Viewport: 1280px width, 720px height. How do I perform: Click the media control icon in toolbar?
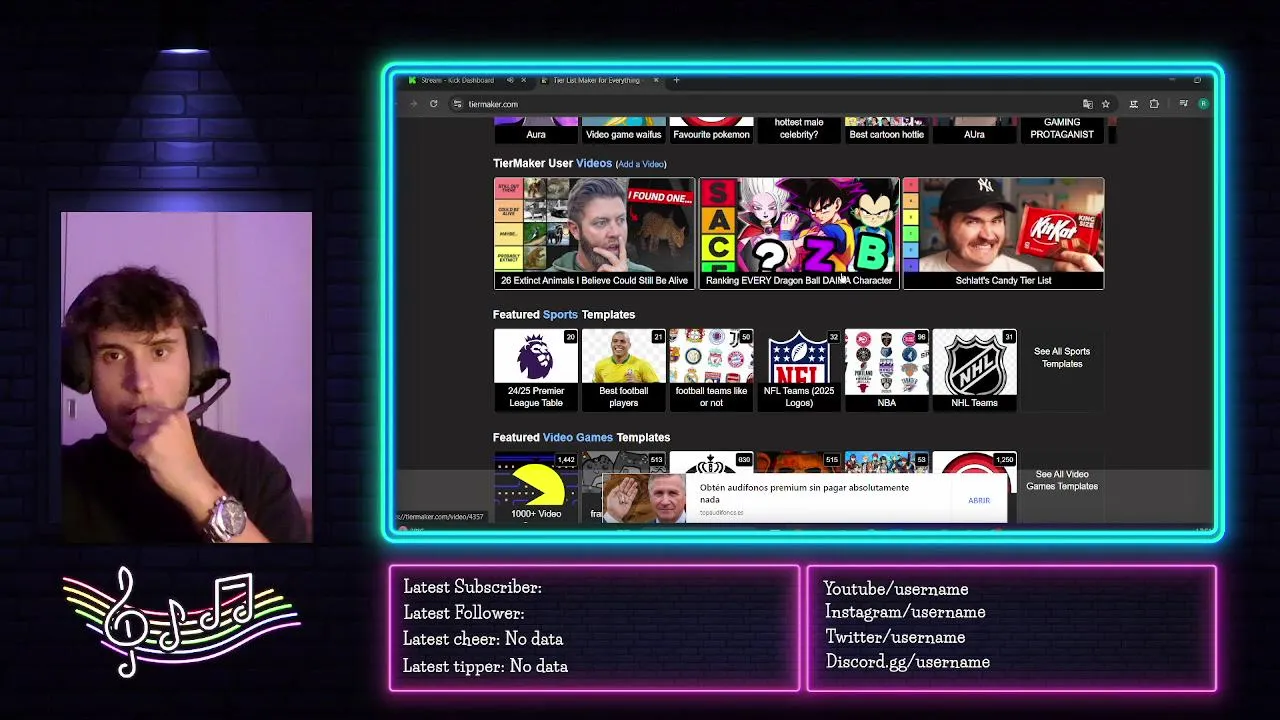(x=1183, y=104)
